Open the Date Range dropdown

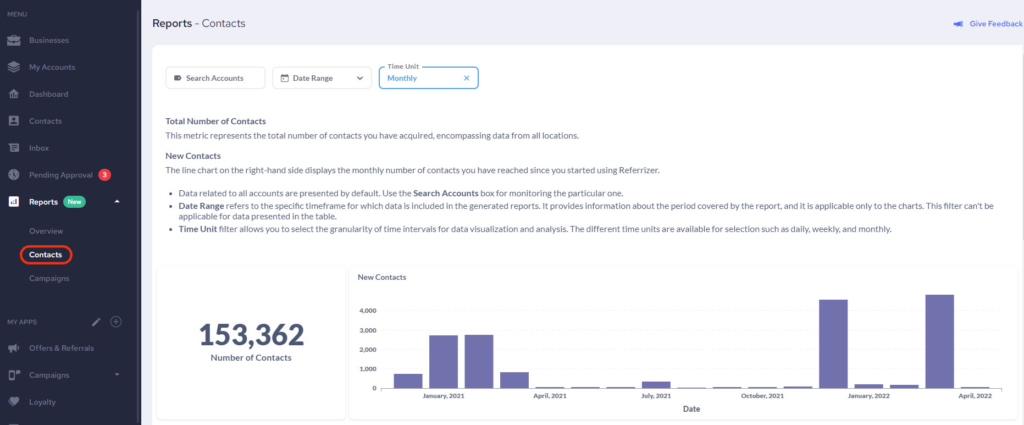click(322, 78)
